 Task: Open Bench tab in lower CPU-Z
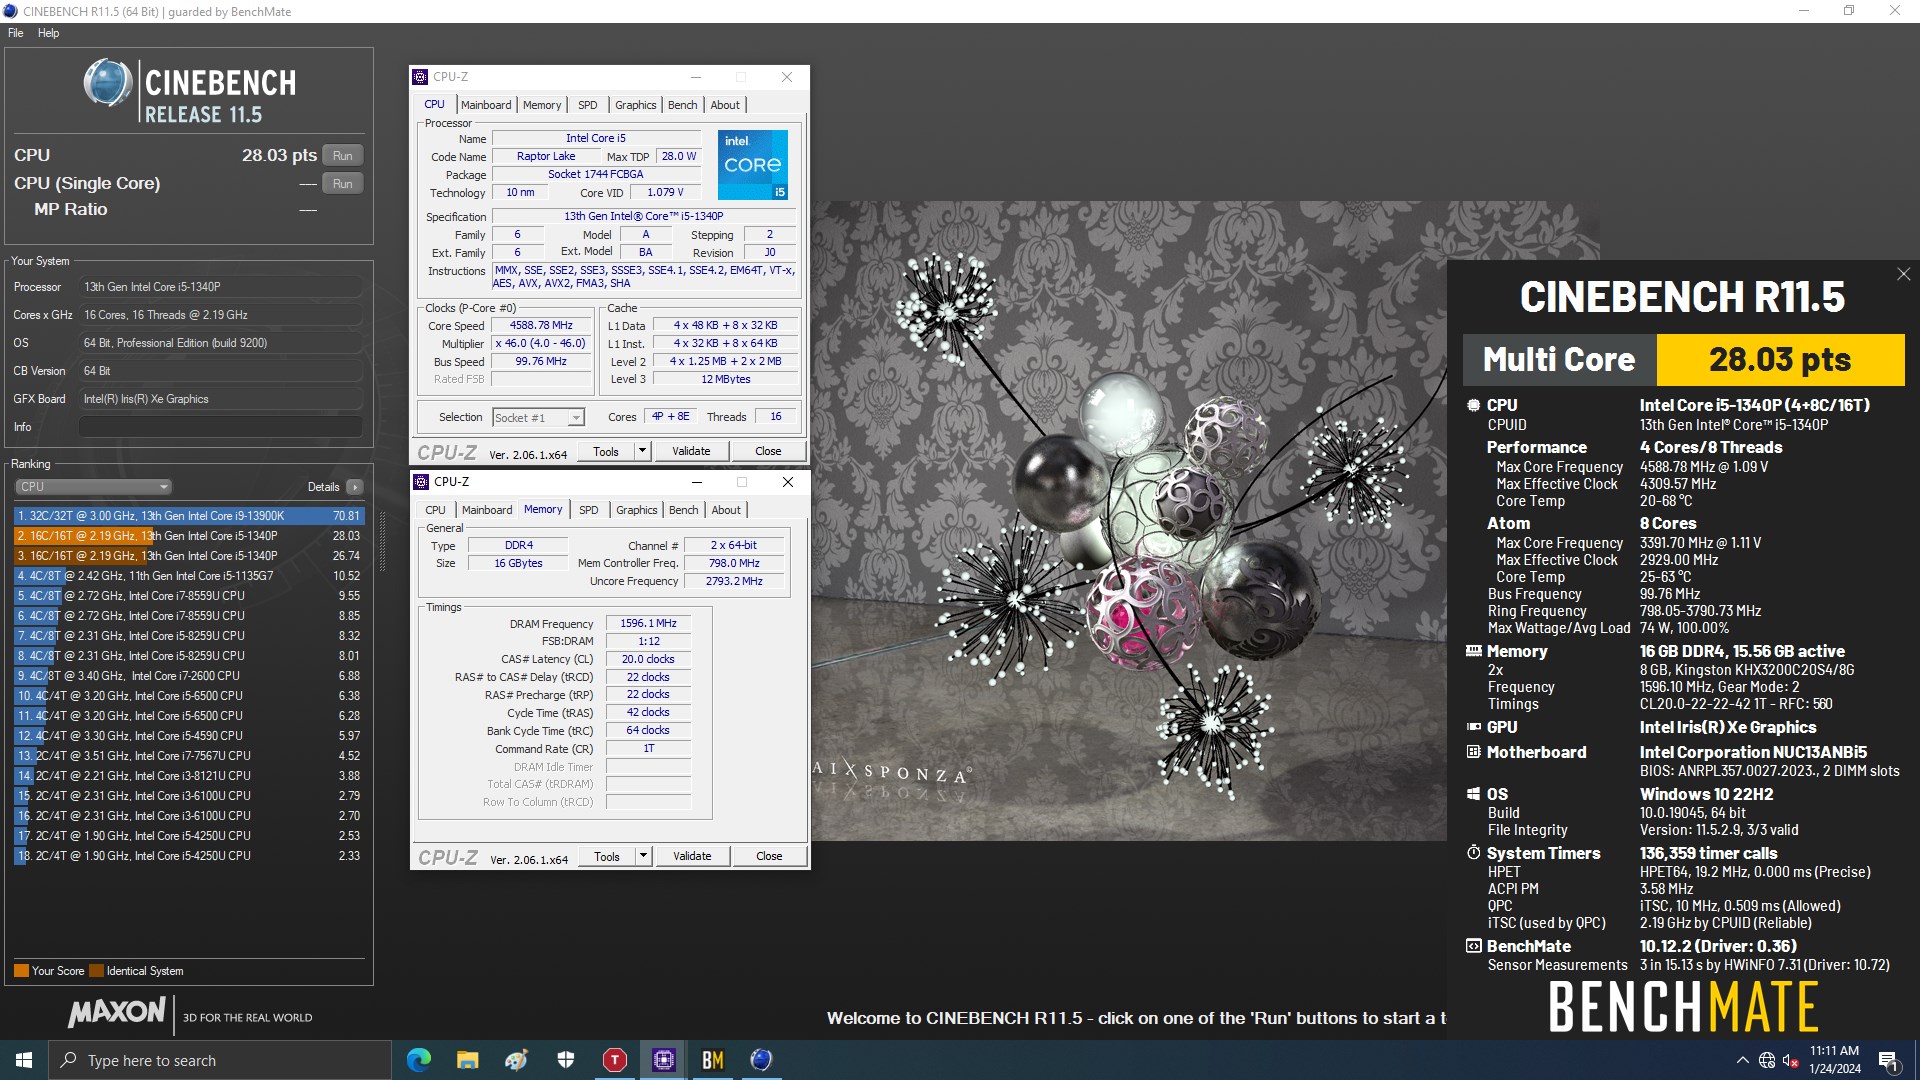coord(684,510)
